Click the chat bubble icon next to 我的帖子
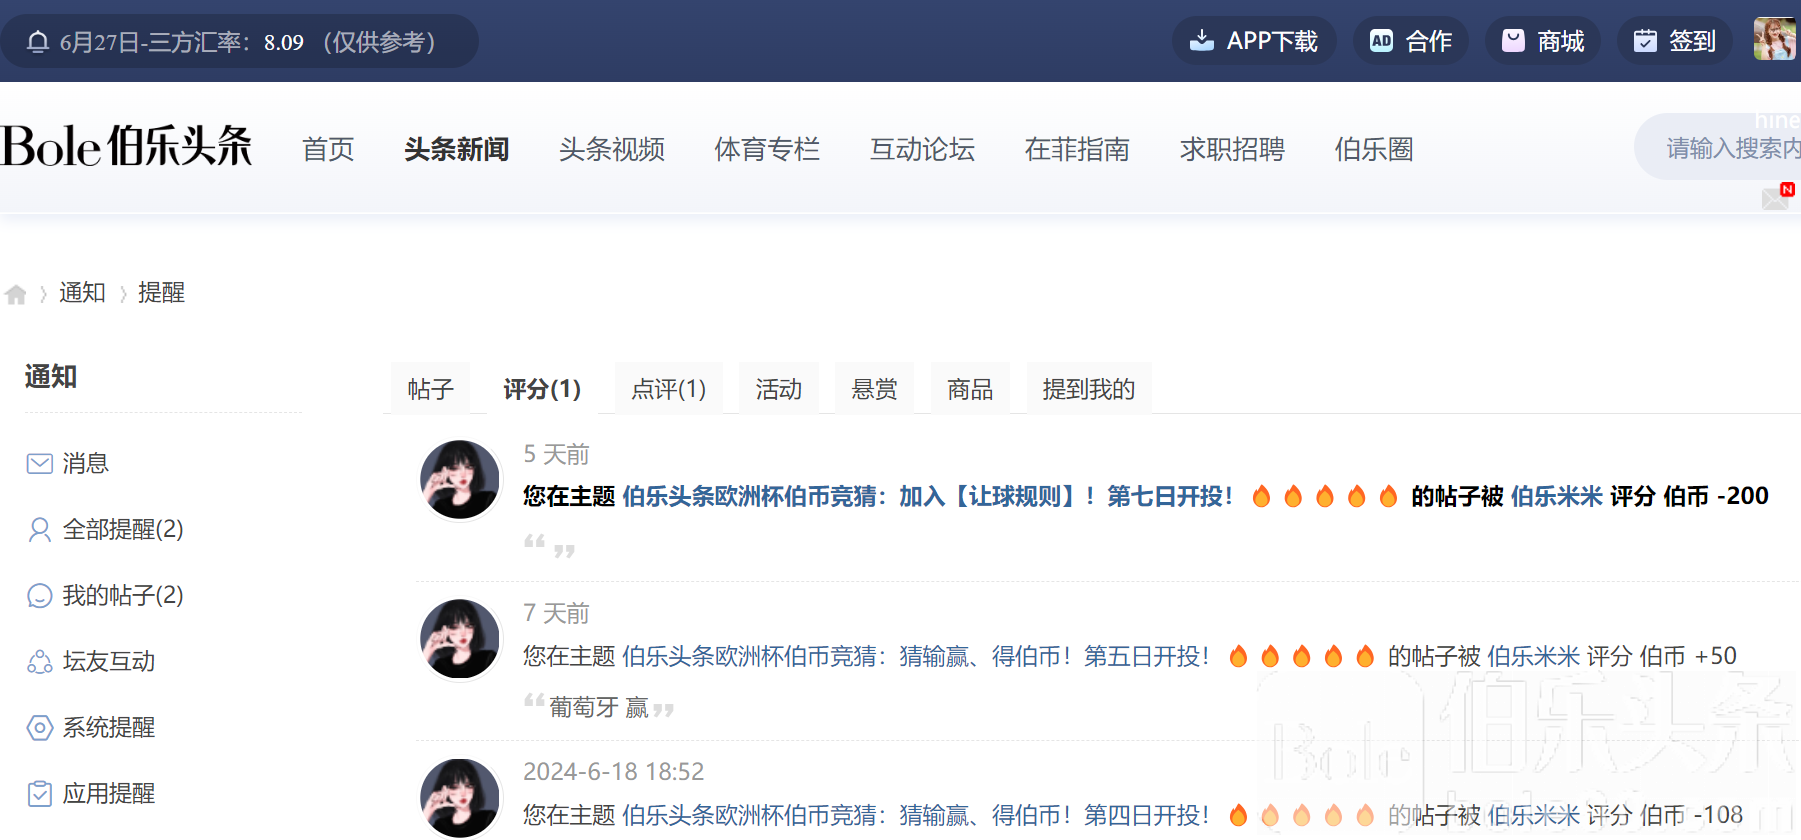The image size is (1801, 840). tap(40, 596)
